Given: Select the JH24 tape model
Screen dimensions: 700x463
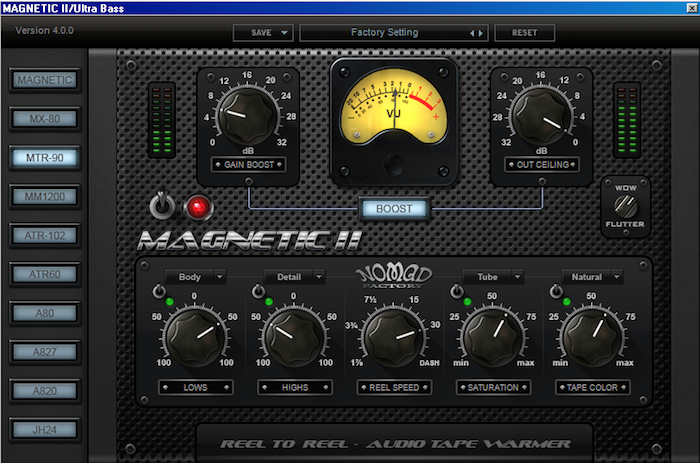Looking at the screenshot, I should click(x=45, y=430).
